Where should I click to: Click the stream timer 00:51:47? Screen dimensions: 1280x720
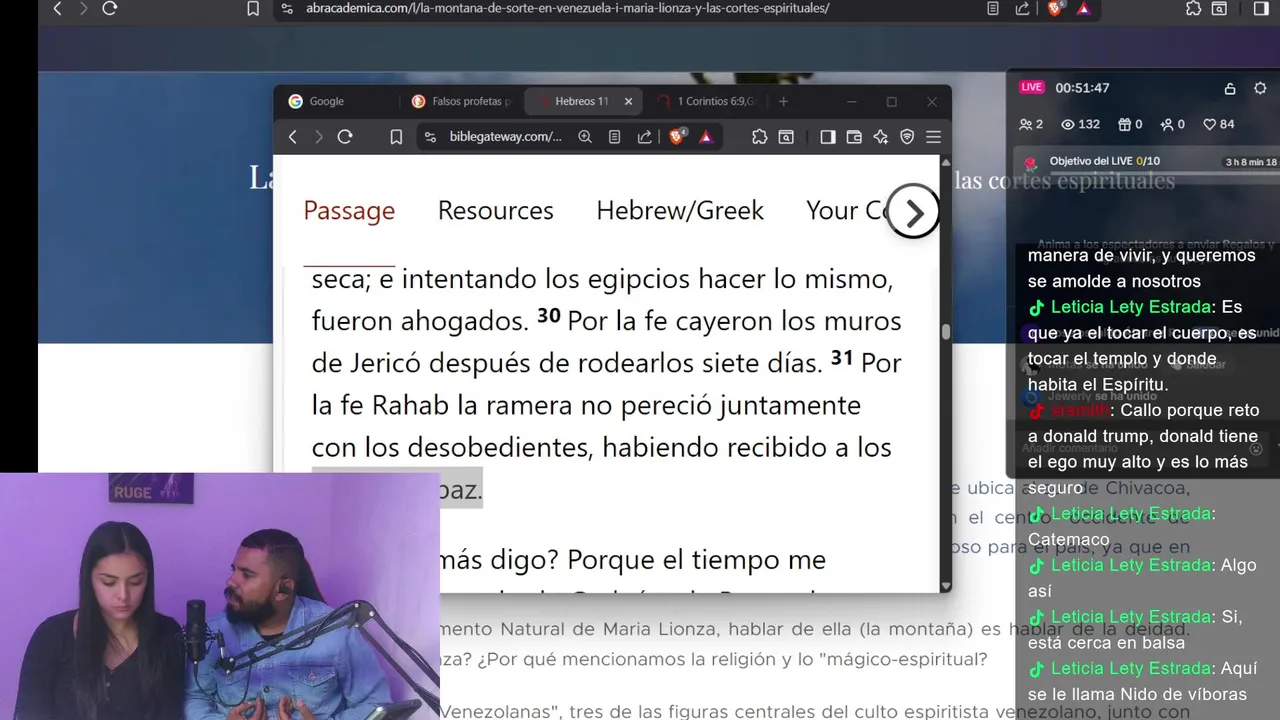[x=1082, y=88]
